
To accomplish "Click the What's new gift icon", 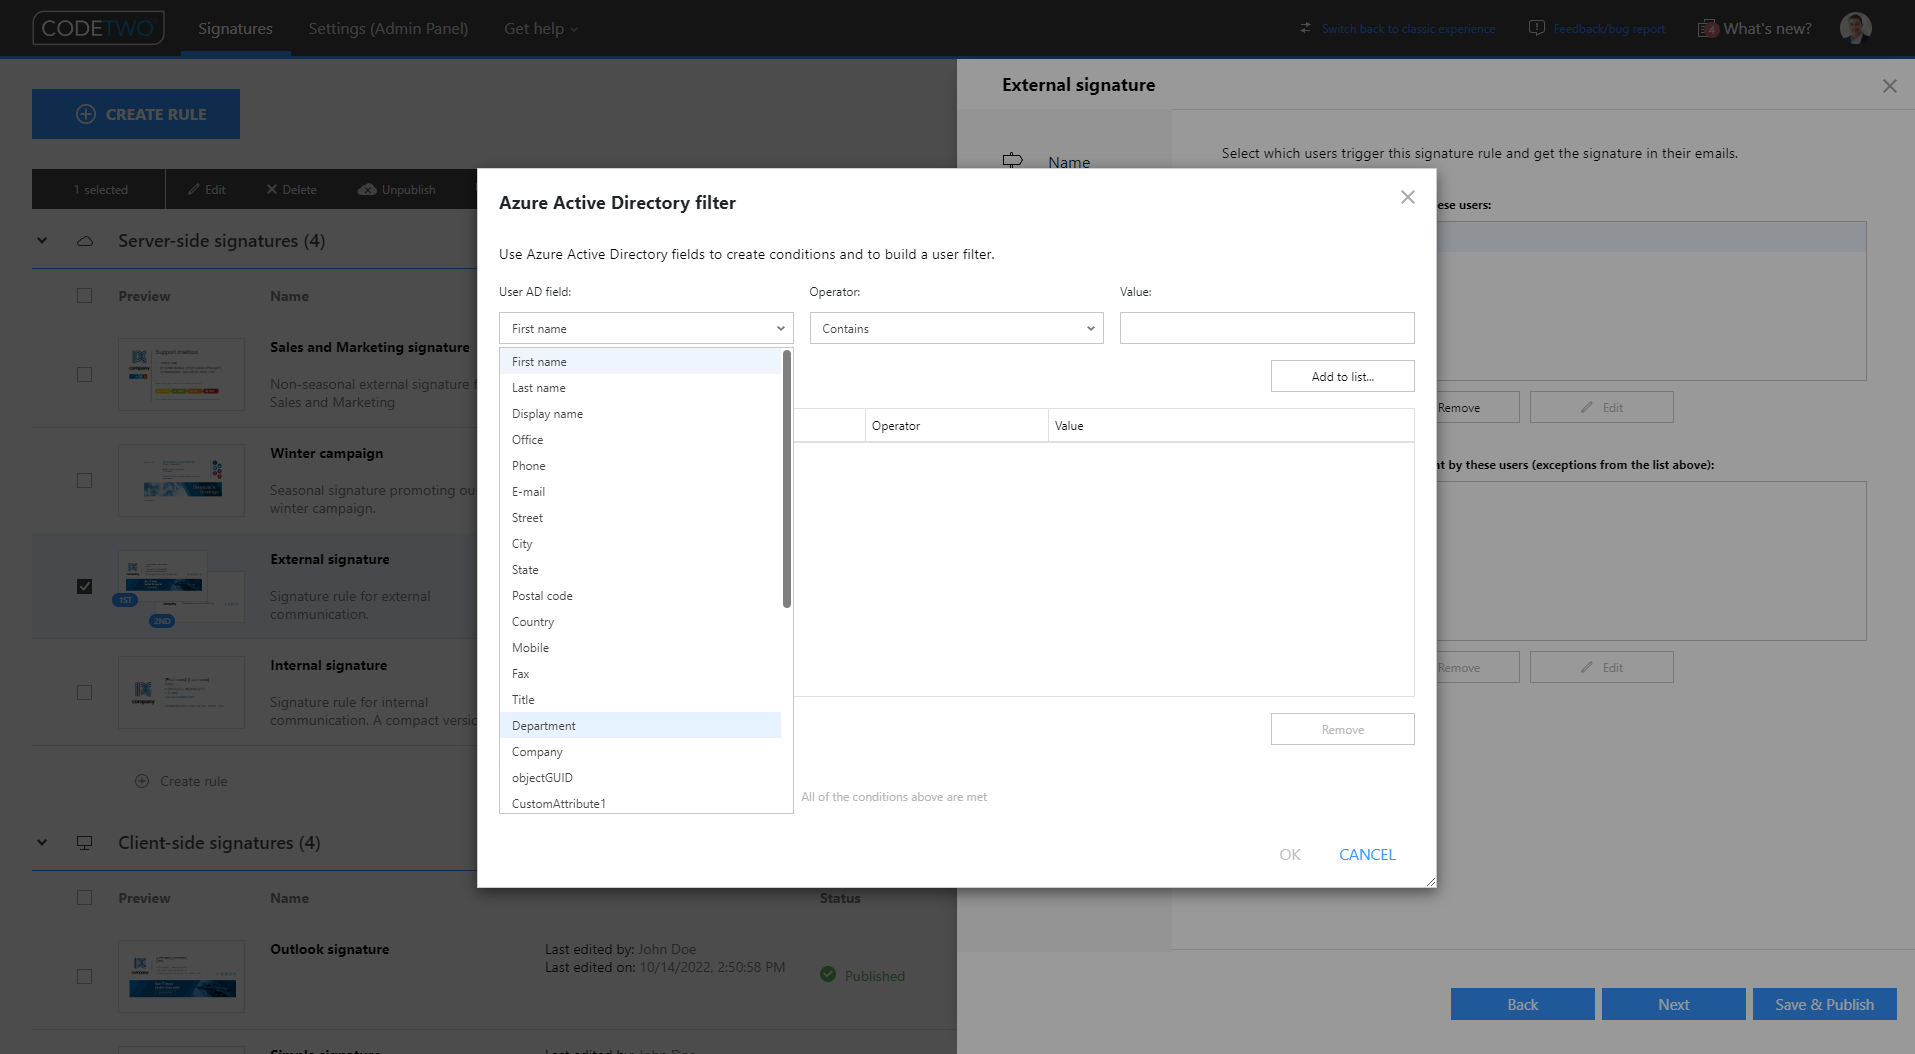I will click(1708, 28).
